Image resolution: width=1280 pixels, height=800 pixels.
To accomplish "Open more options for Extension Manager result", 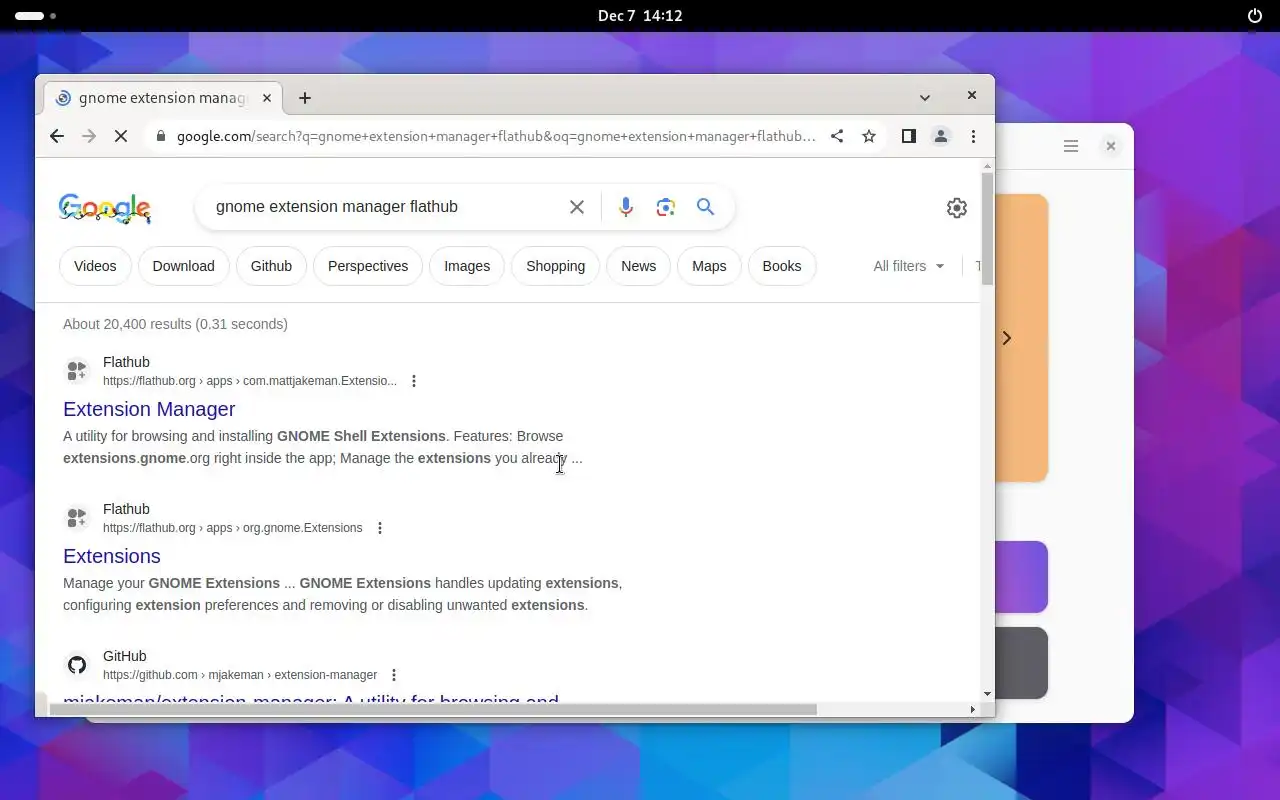I will coord(414,381).
